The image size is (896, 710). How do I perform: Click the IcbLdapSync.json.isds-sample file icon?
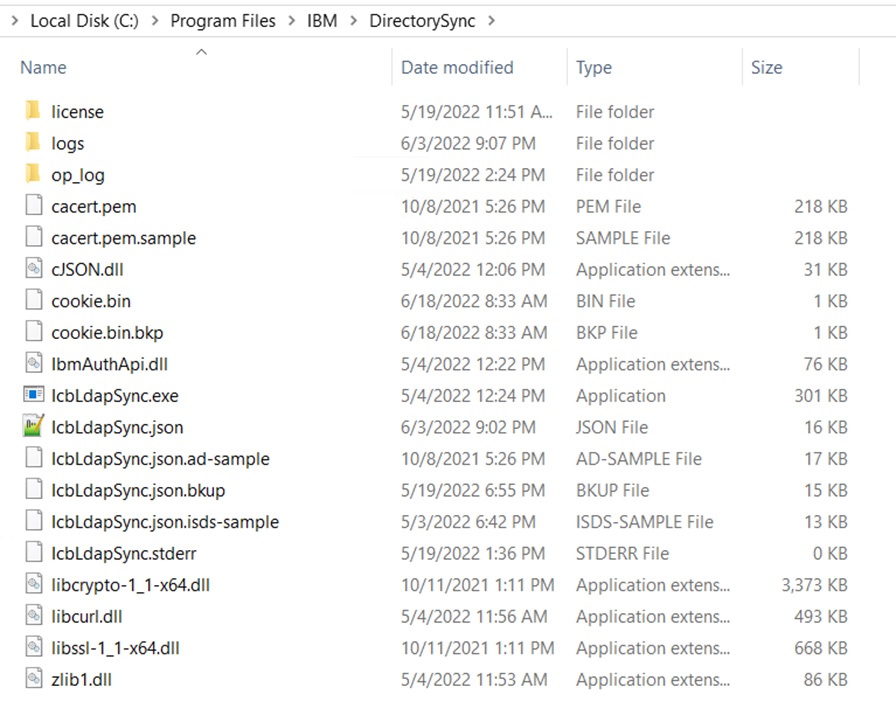click(34, 521)
